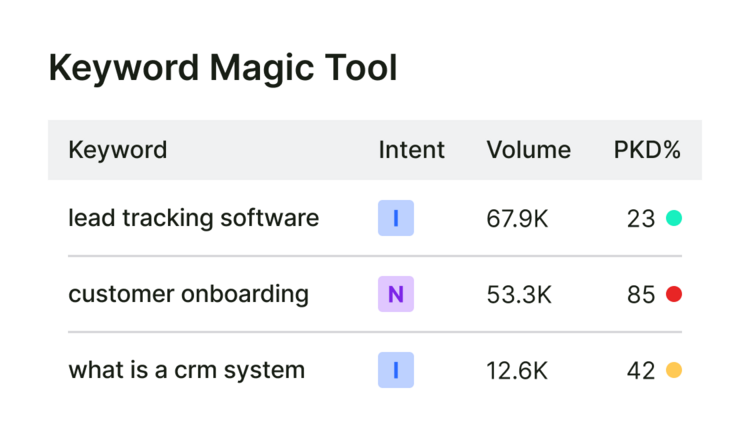Click the PKD score 23
750x436 pixels.
point(641,219)
